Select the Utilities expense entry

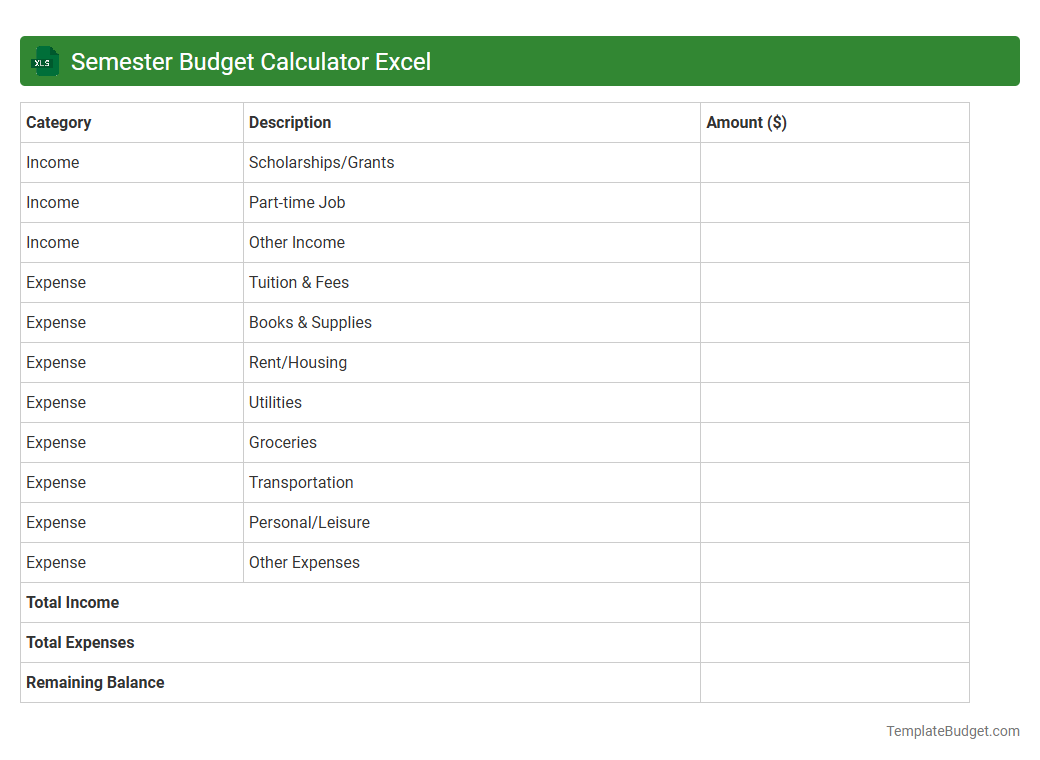[275, 402]
